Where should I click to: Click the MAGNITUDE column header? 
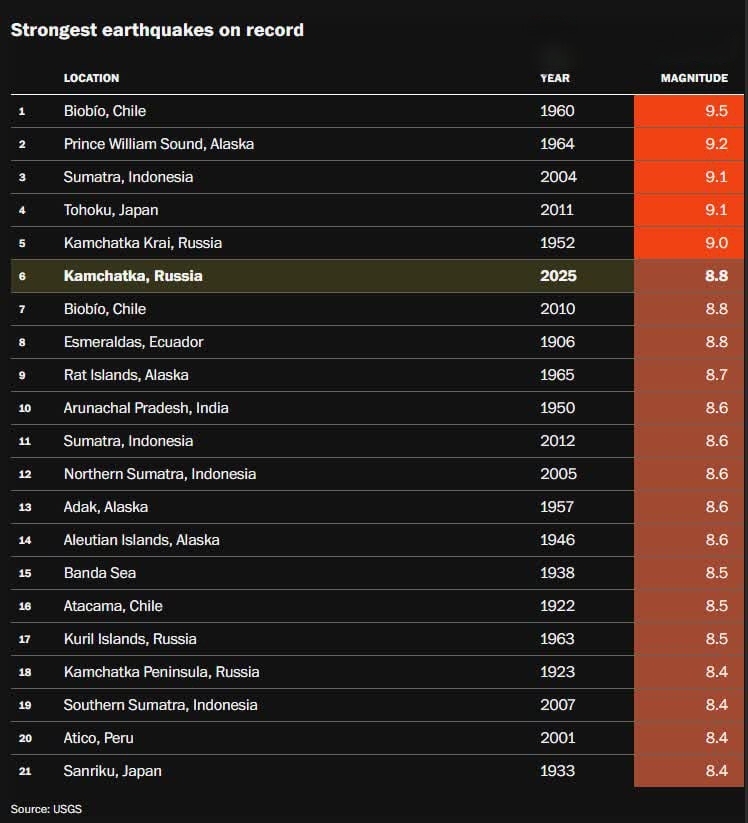[694, 78]
